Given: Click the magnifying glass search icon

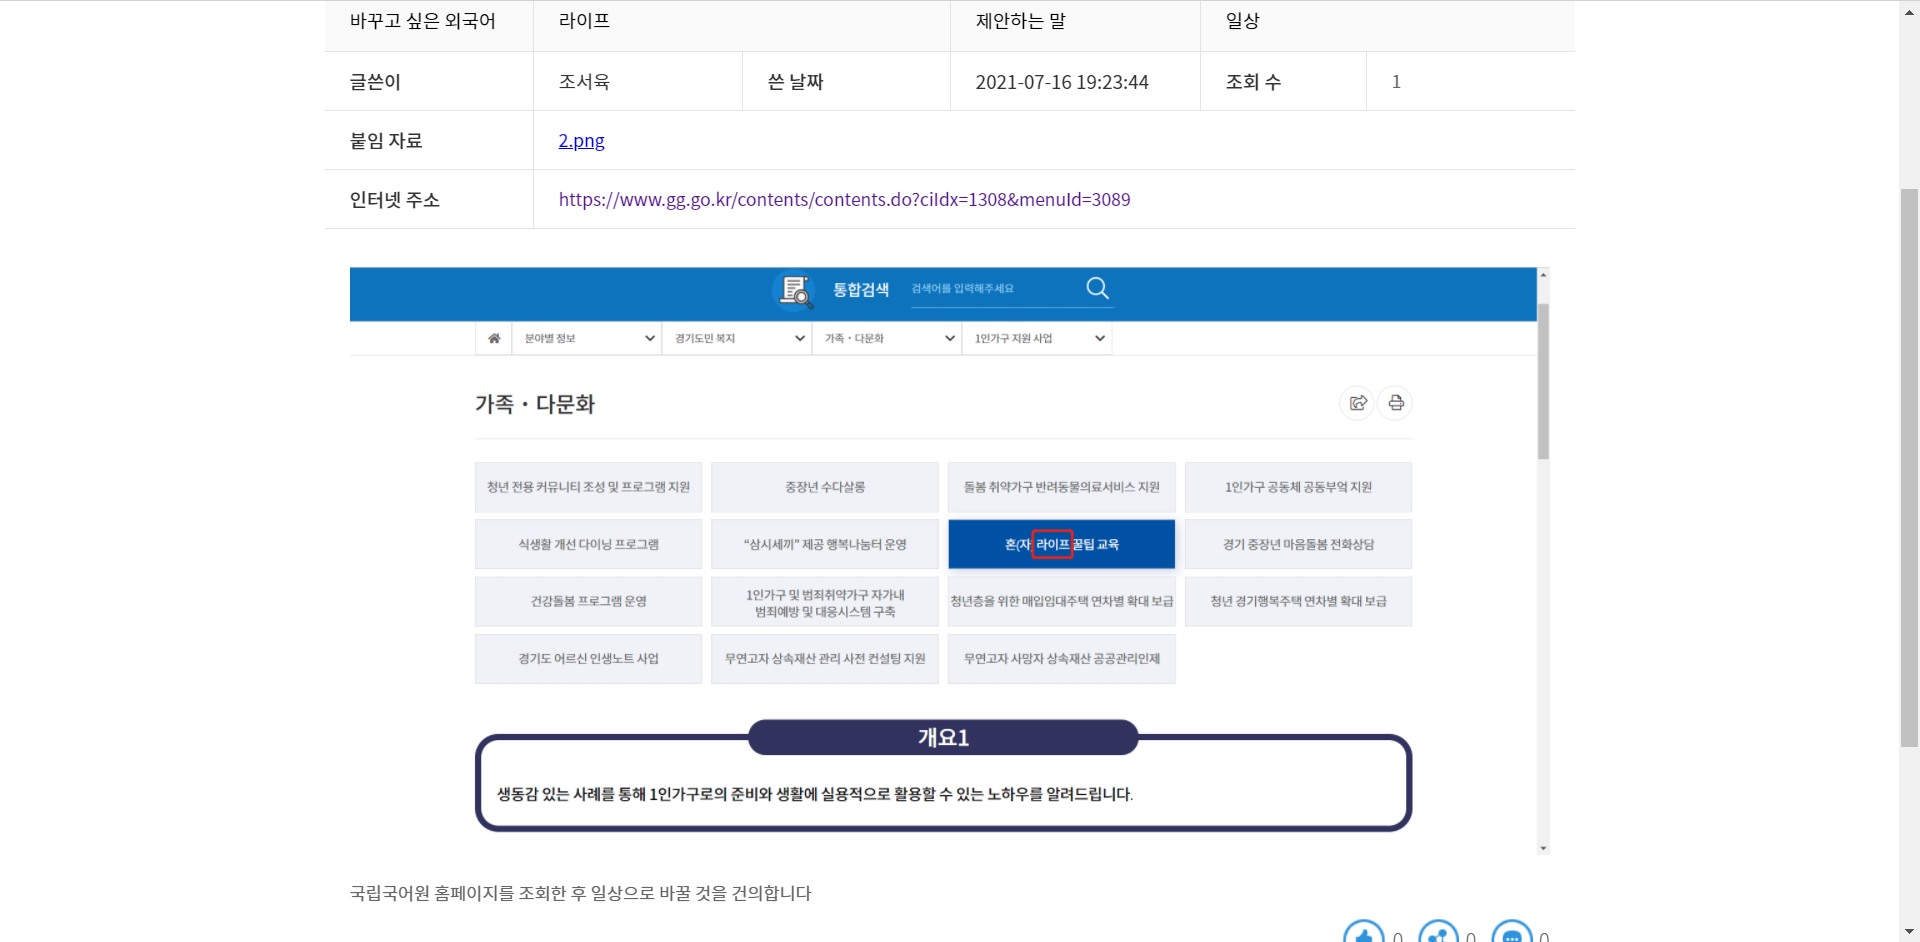Looking at the screenshot, I should (1097, 288).
